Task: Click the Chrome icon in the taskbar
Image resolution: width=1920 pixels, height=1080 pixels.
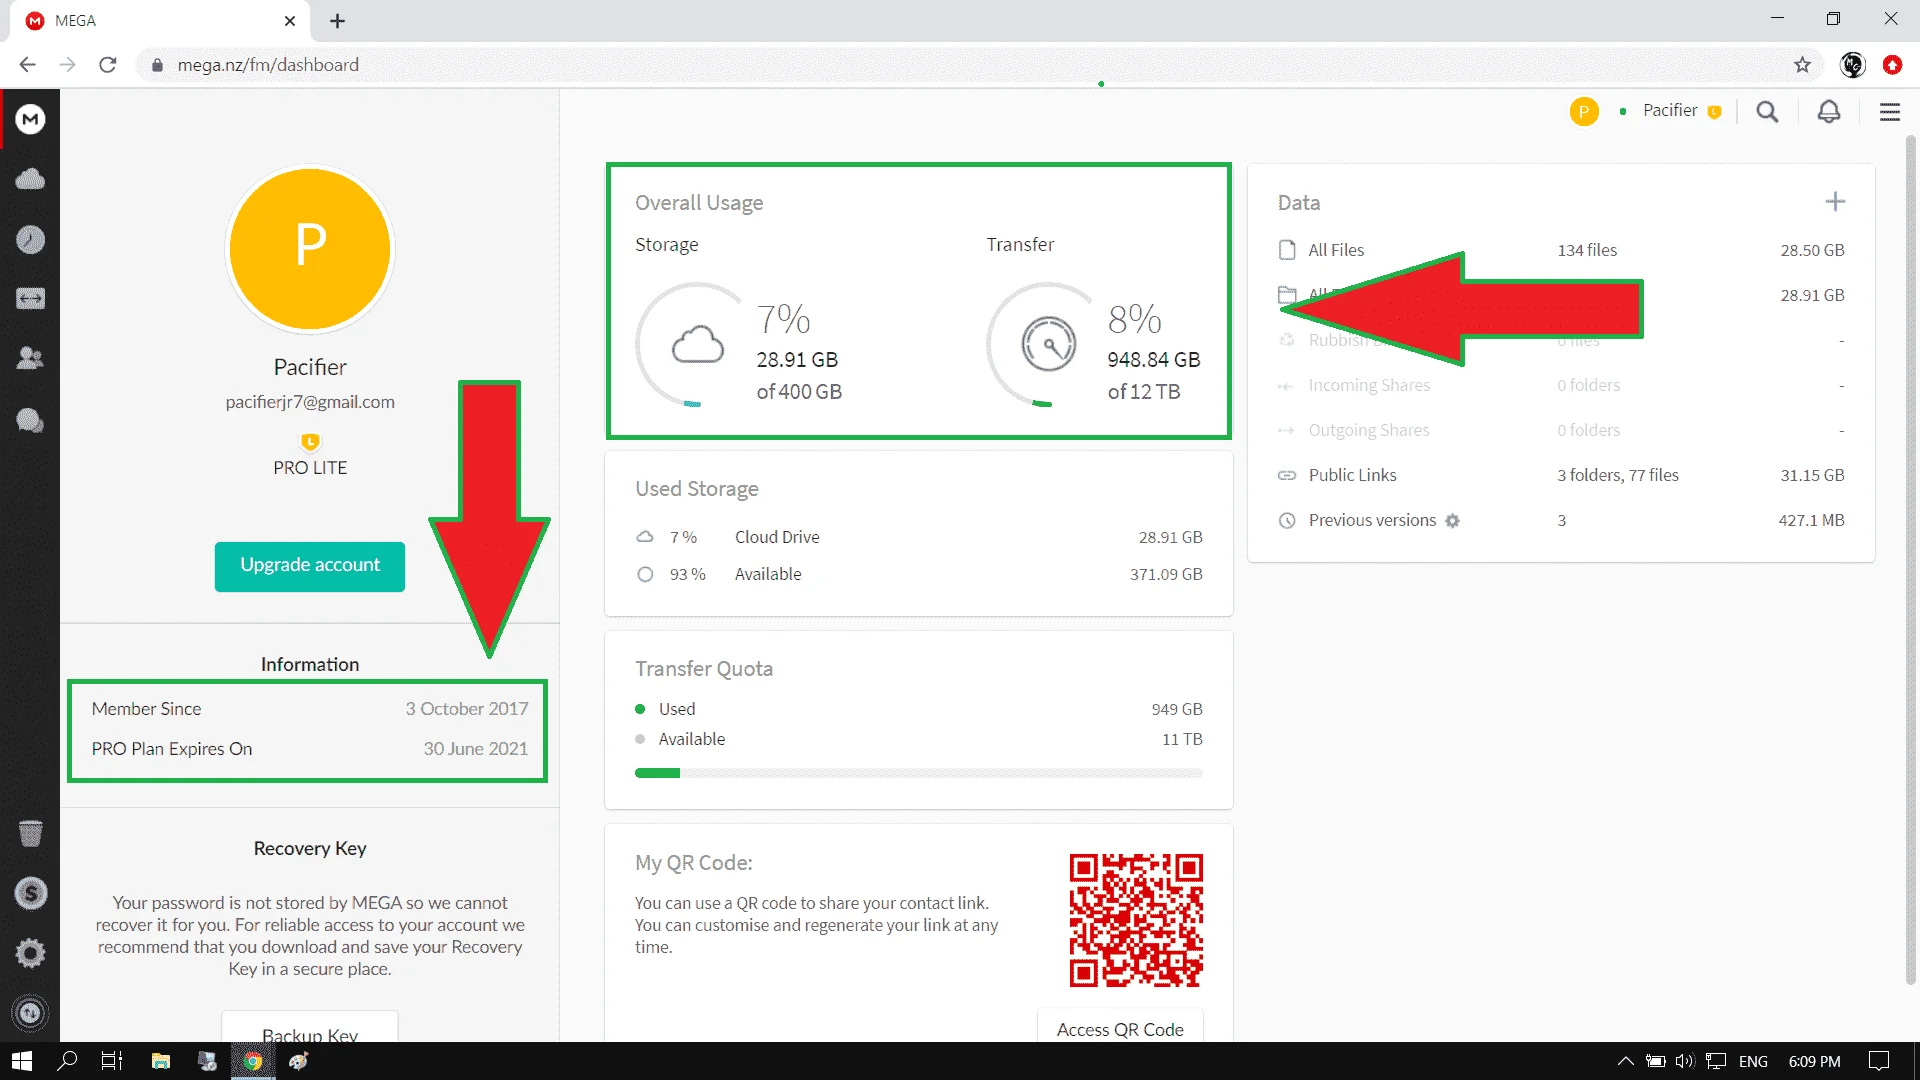Action: (253, 1061)
